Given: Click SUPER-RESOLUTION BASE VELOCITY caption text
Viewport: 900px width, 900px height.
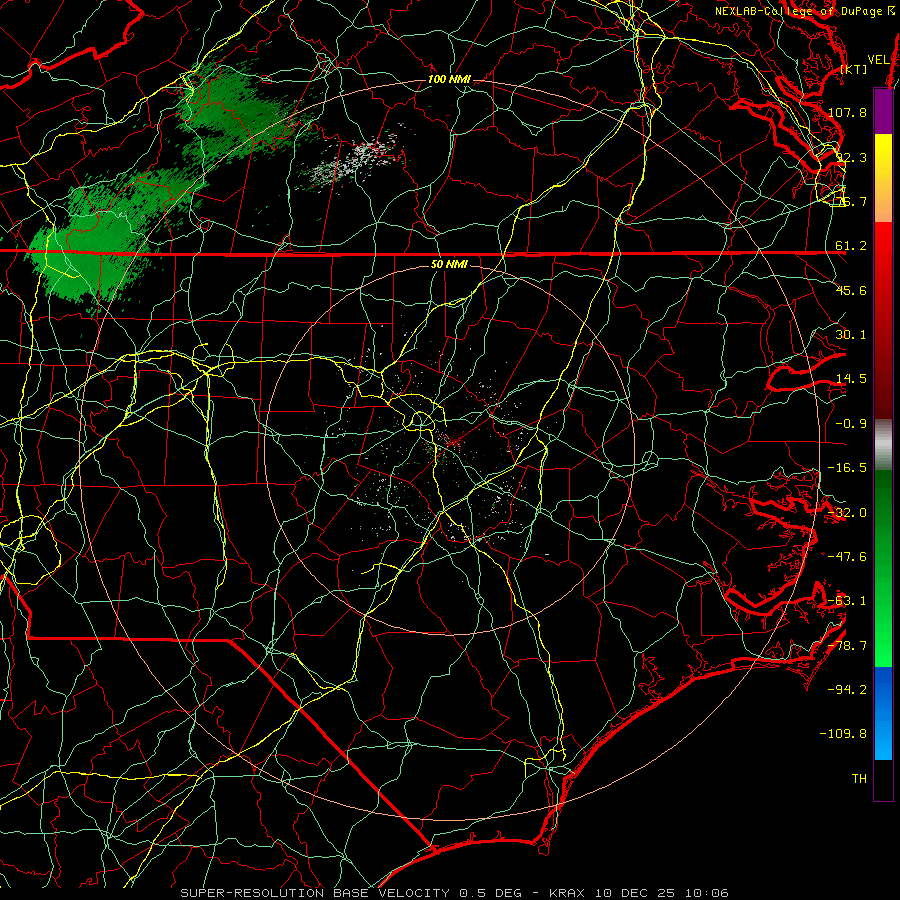Looking at the screenshot, I should click(x=315, y=893).
